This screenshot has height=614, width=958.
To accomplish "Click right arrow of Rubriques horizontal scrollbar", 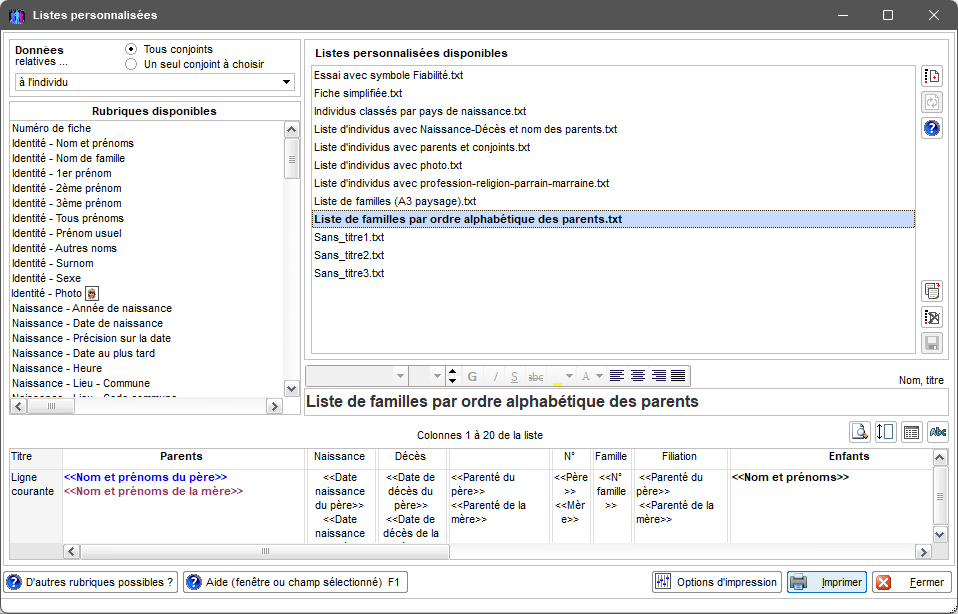I will coord(274,406).
